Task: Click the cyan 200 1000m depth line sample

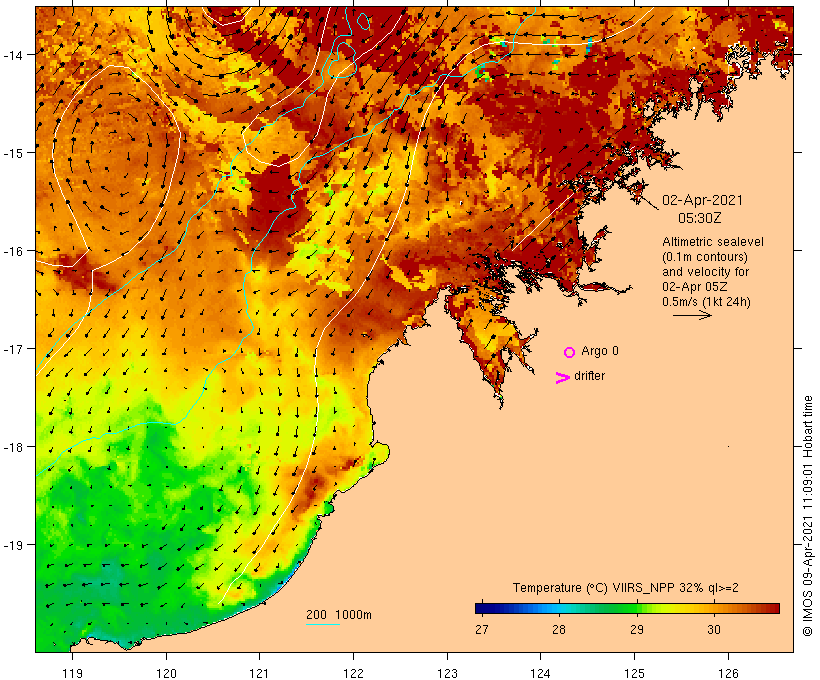Action: 323,624
